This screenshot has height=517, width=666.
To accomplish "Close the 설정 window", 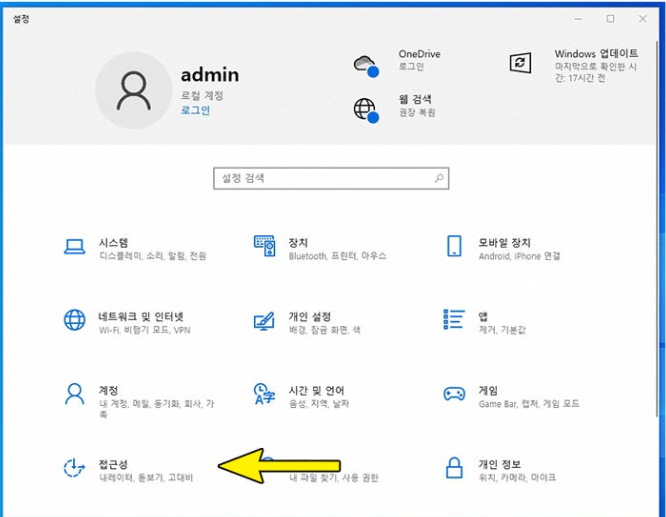I will 643,19.
